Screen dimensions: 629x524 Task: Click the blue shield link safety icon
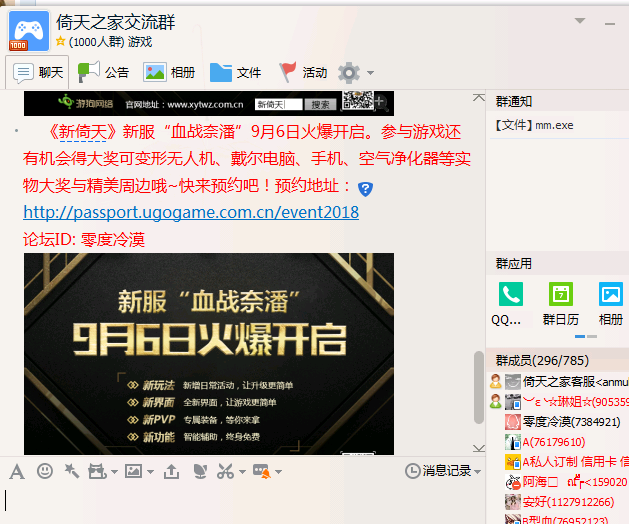[x=365, y=189]
